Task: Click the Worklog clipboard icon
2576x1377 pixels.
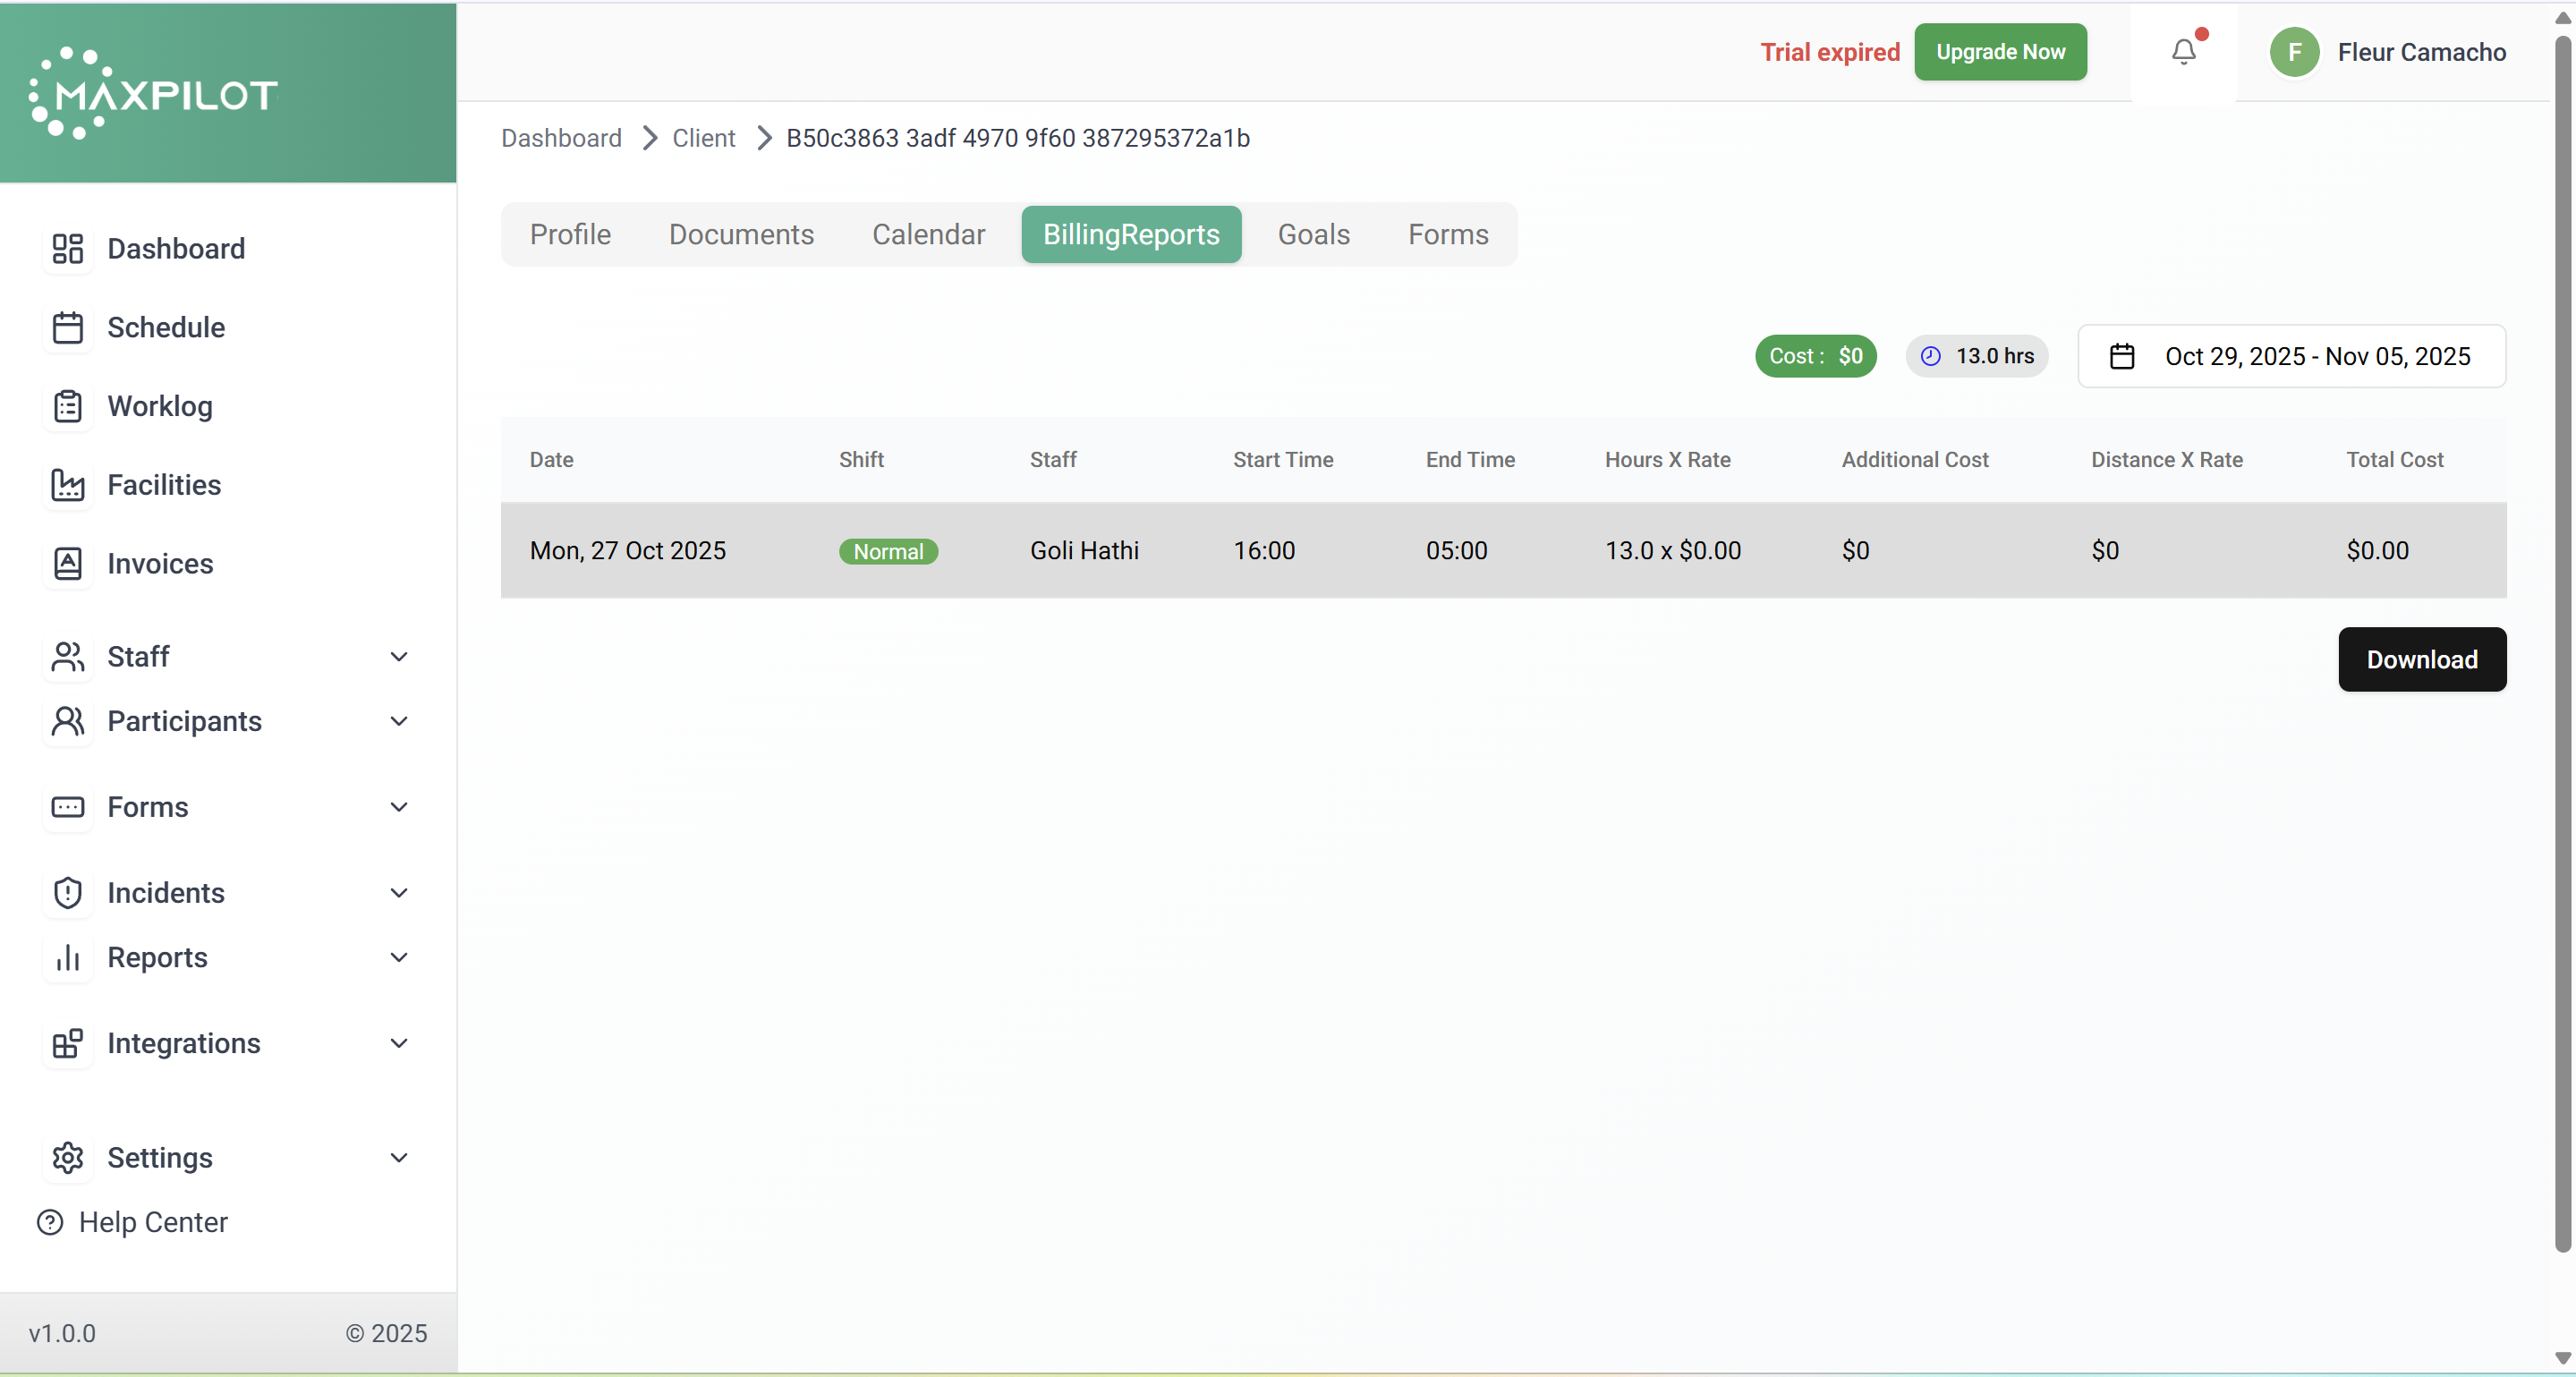Action: (67, 406)
